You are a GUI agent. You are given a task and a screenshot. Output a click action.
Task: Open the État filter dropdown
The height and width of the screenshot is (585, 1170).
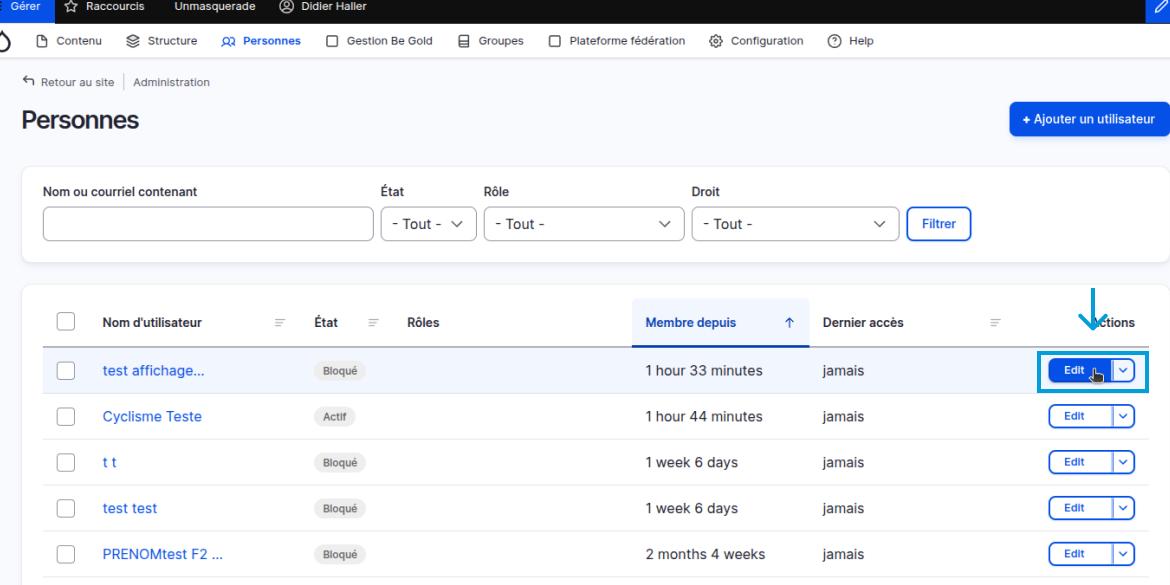coord(428,224)
